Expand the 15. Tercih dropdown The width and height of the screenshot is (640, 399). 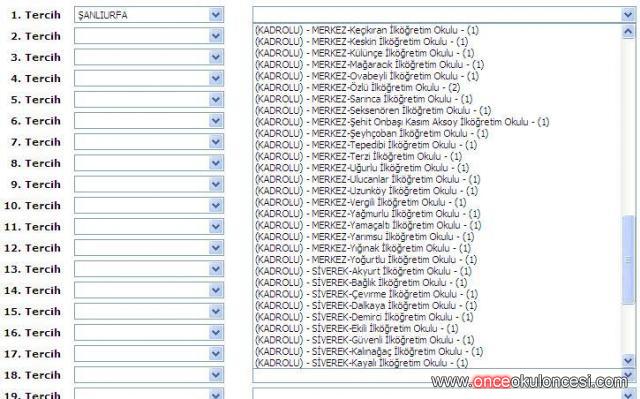coord(149,312)
